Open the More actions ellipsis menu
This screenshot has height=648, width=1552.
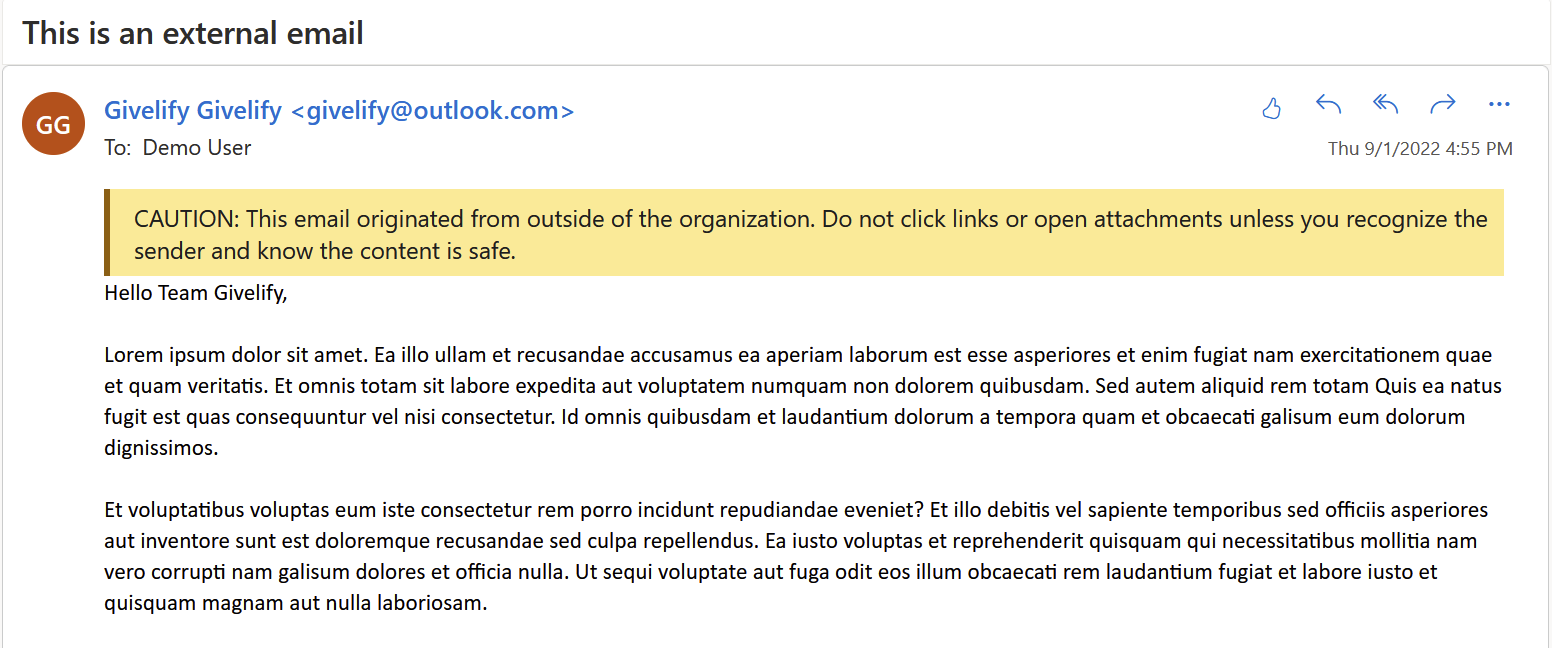pyautogui.click(x=1499, y=104)
